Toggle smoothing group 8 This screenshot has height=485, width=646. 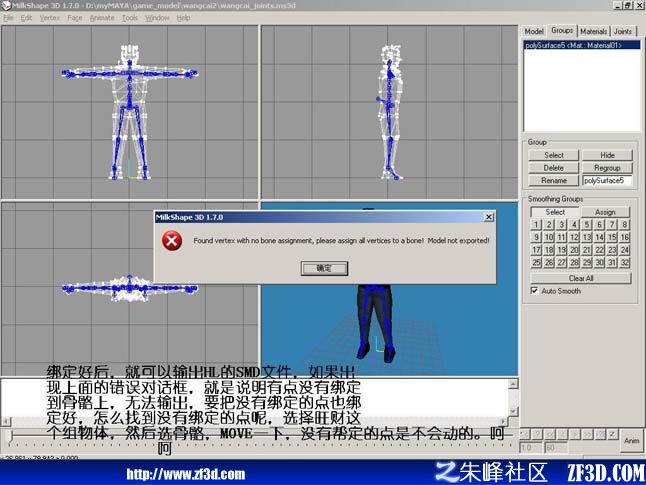625,225
